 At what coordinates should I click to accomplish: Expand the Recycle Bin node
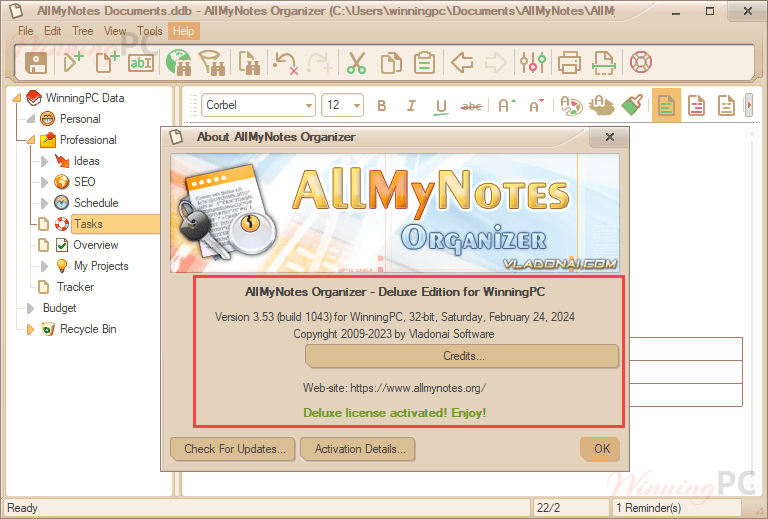pos(30,330)
